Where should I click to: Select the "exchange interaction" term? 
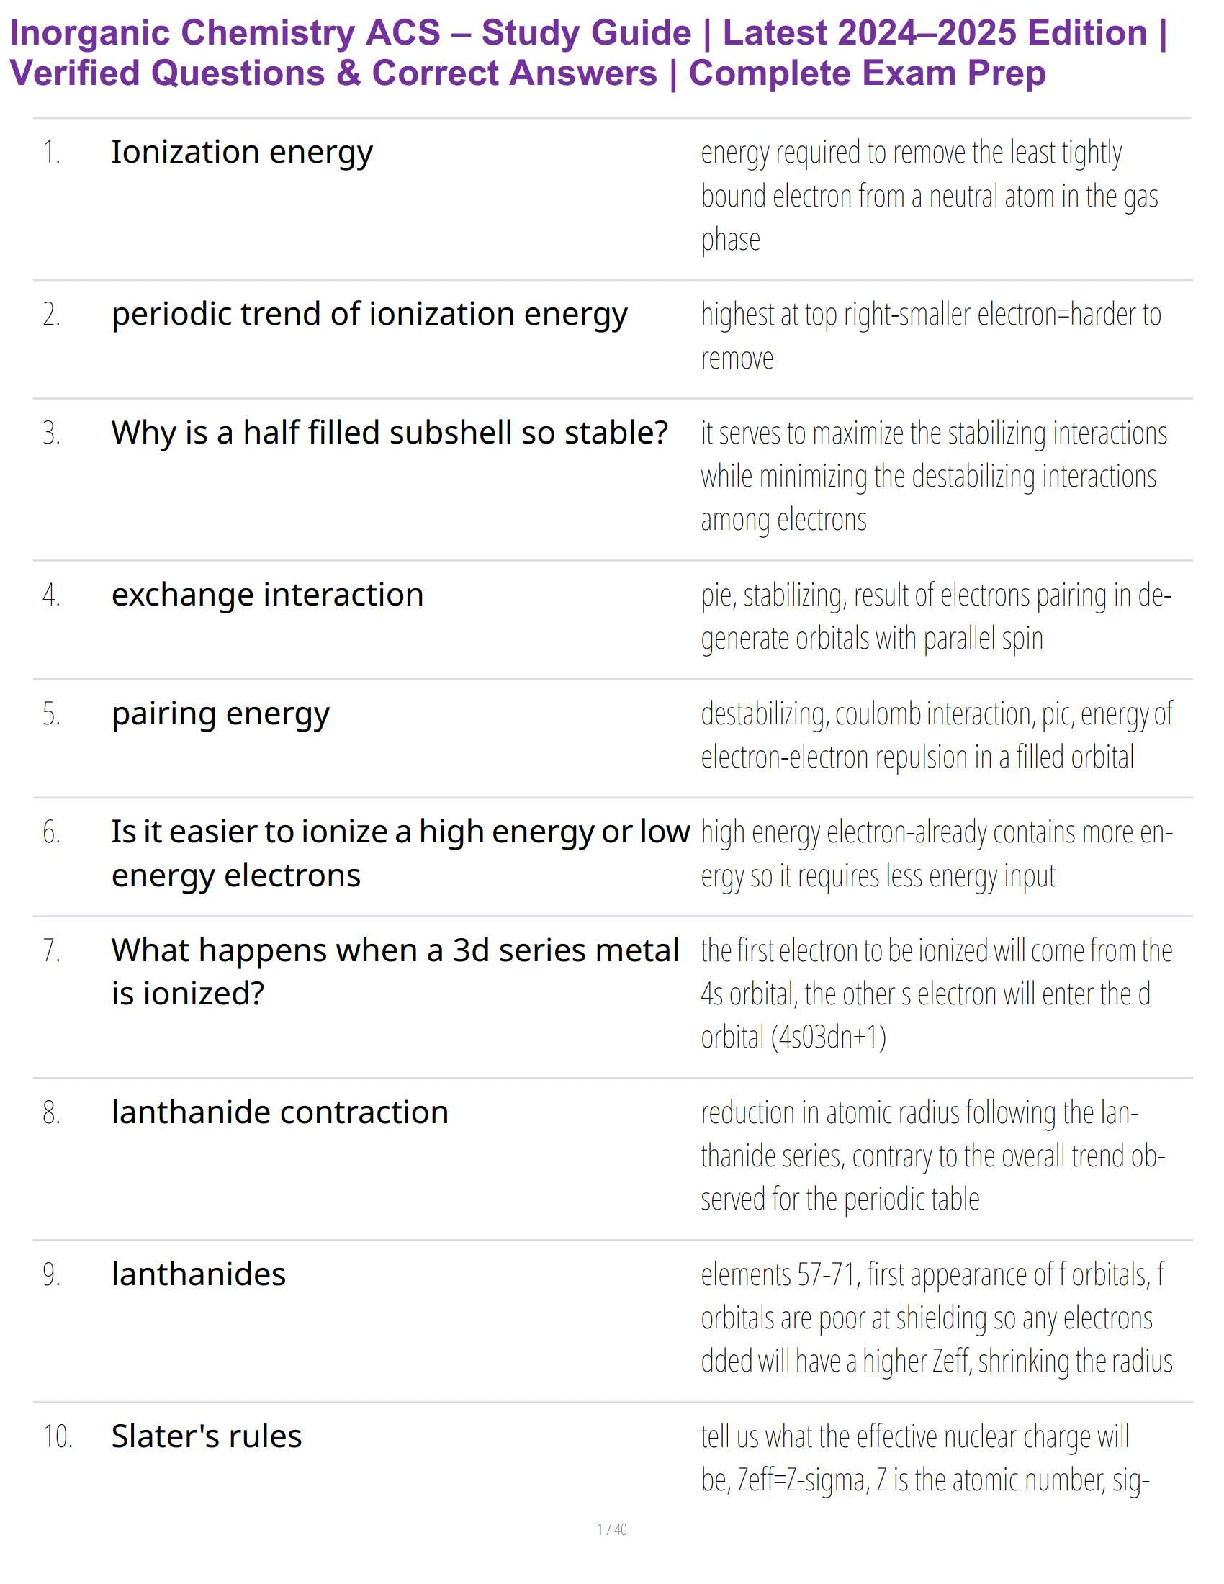(x=267, y=595)
